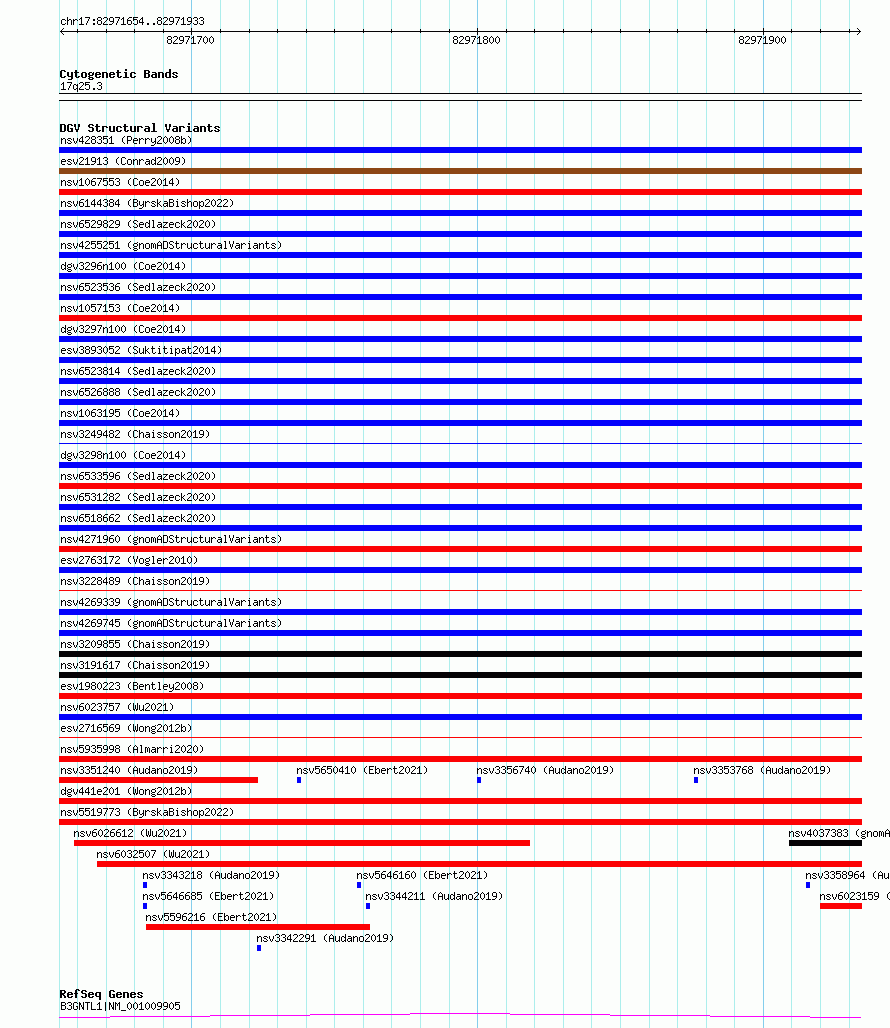
Task: Select nsv6023757 (Wu2021) label
Action: (x=117, y=707)
